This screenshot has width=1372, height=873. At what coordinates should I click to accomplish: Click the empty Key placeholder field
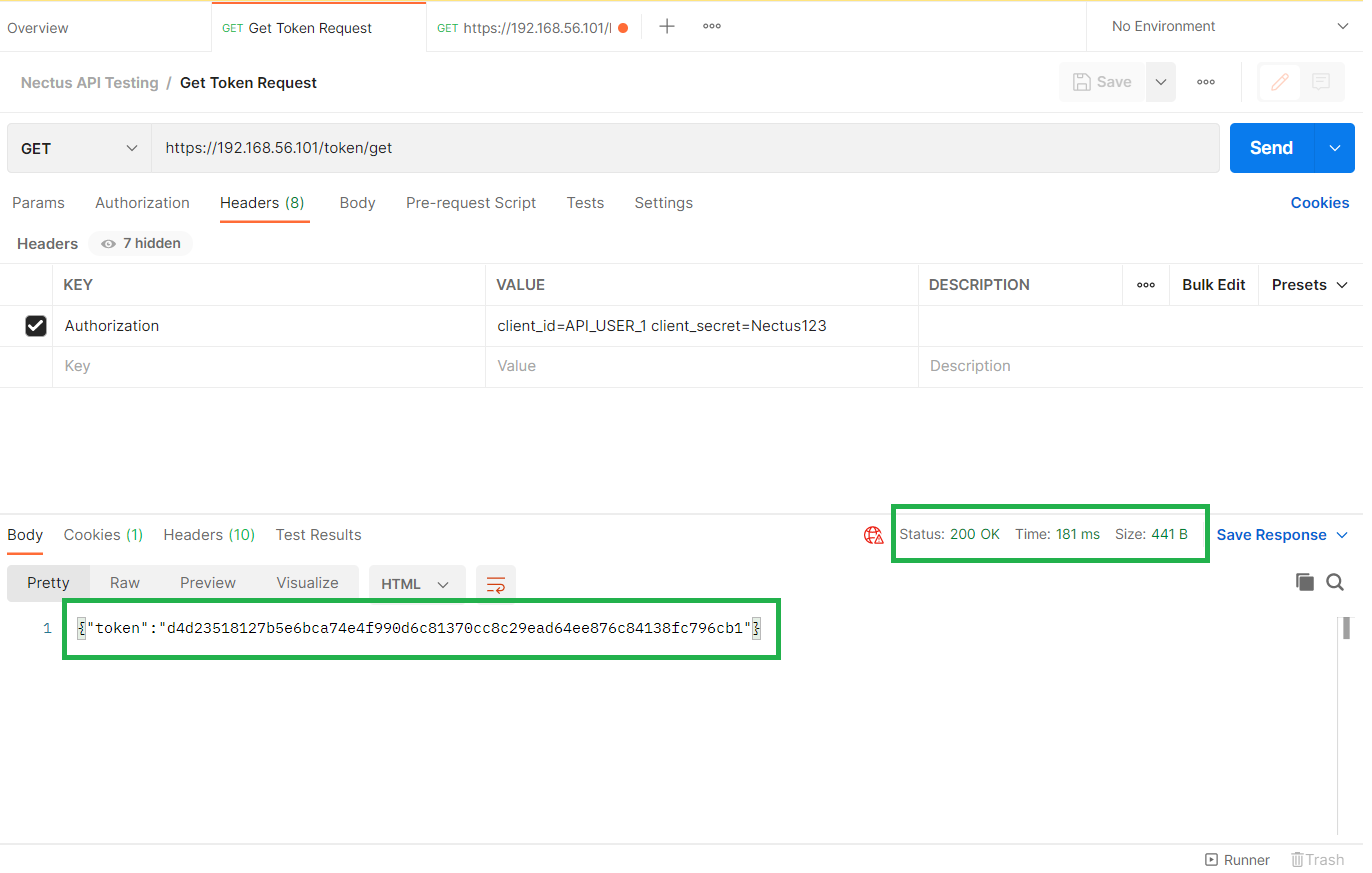(269, 367)
